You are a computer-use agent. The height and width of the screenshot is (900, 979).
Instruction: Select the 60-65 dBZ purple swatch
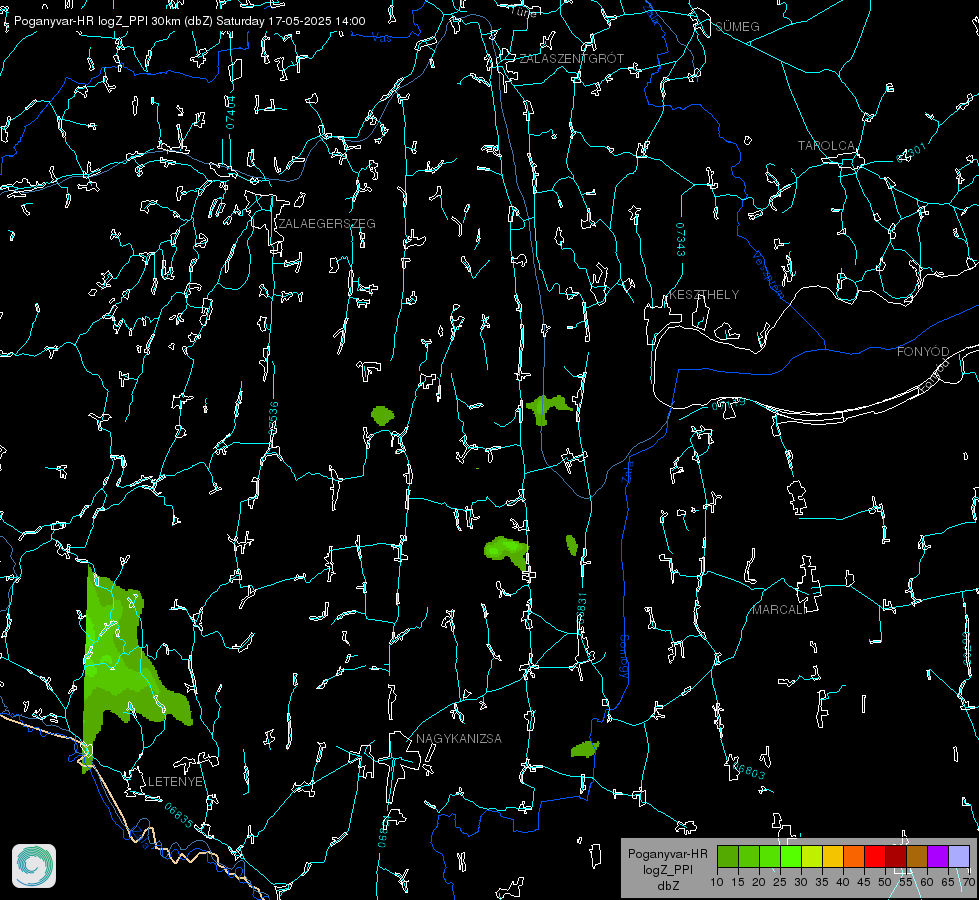coord(938,856)
